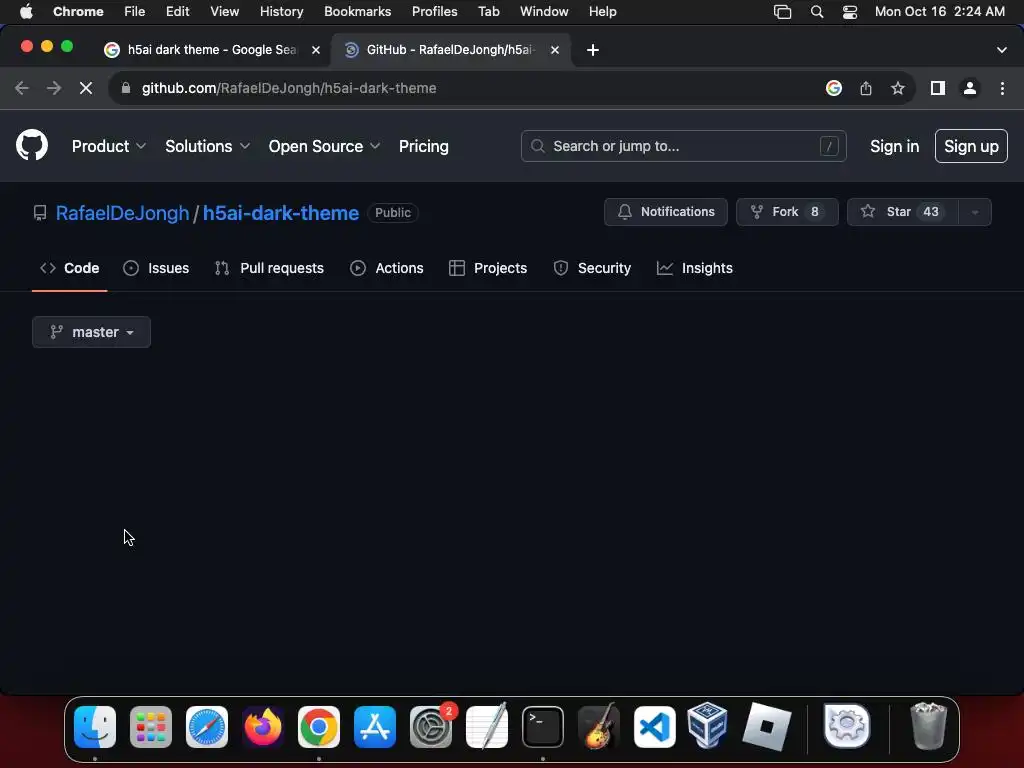Open Control Center in menu bar
The image size is (1024, 768).
(x=850, y=11)
